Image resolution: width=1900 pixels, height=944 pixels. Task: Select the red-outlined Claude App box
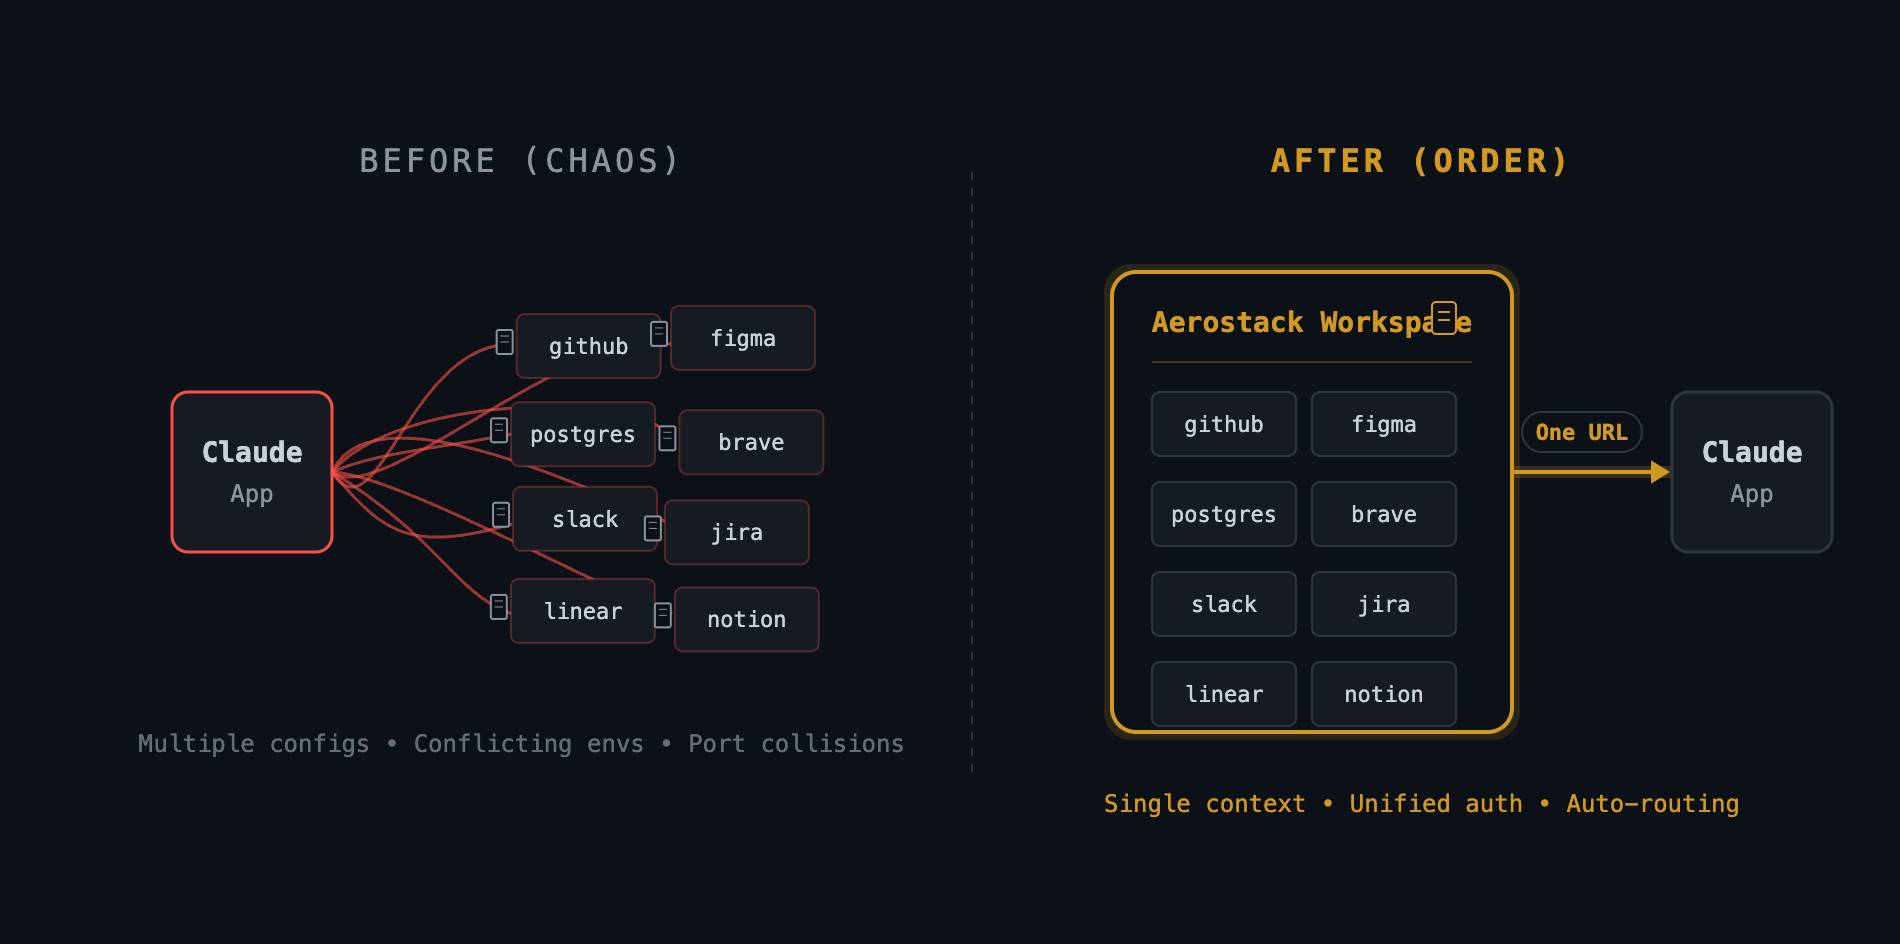pyautogui.click(x=252, y=472)
